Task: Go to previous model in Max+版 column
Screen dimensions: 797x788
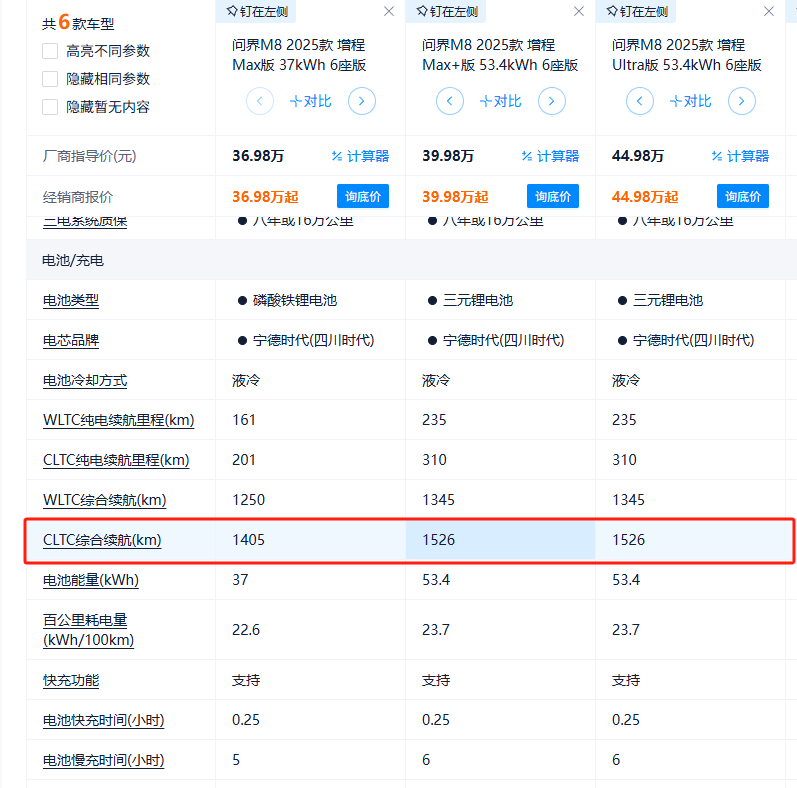Action: coord(450,101)
